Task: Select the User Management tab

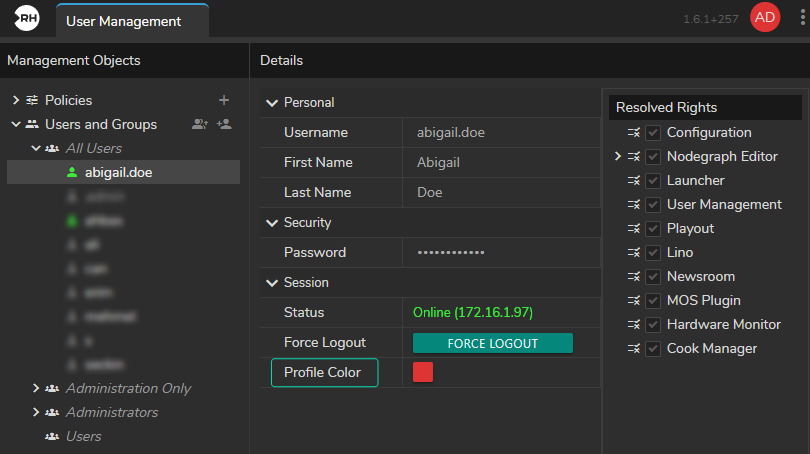Action: pyautogui.click(x=124, y=21)
